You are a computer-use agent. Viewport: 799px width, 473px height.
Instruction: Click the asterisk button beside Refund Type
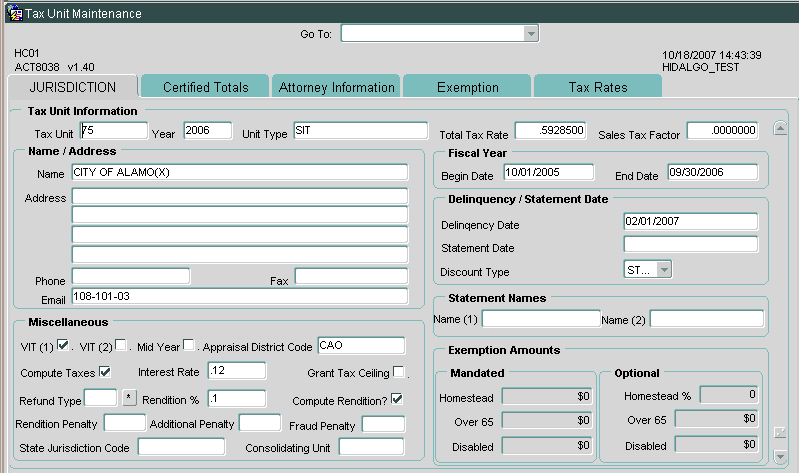coord(129,398)
